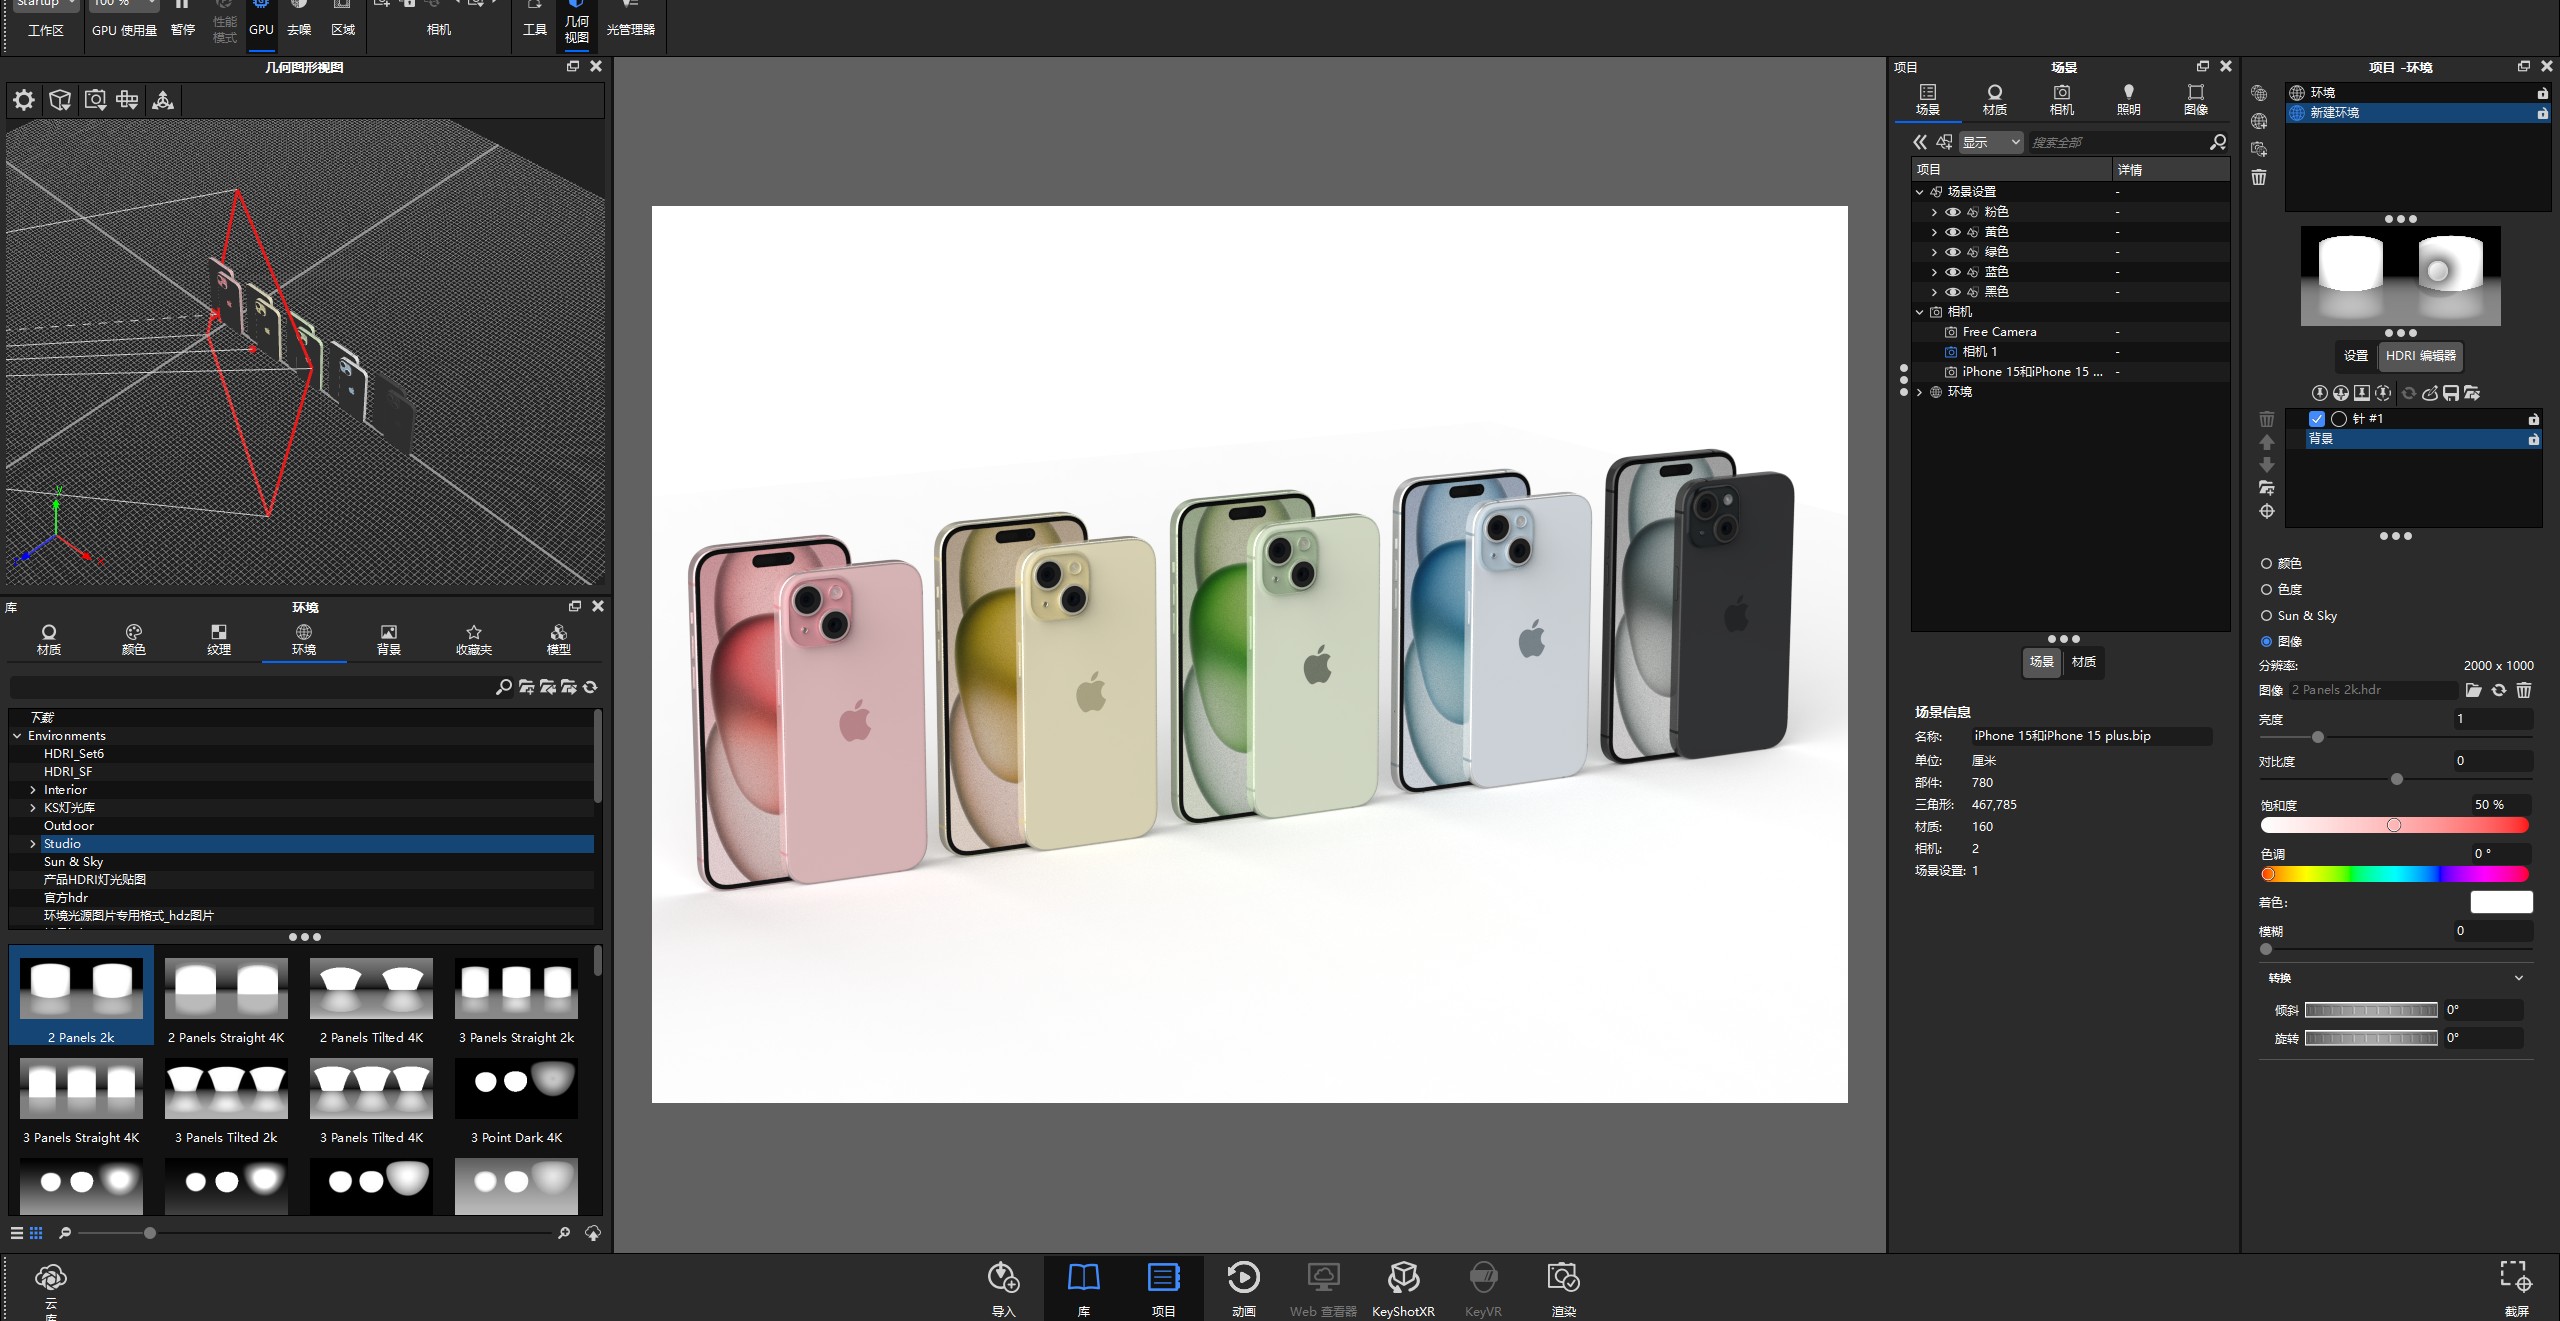Toggle the 库 (Library) panel from bottom bar

1083,1288
